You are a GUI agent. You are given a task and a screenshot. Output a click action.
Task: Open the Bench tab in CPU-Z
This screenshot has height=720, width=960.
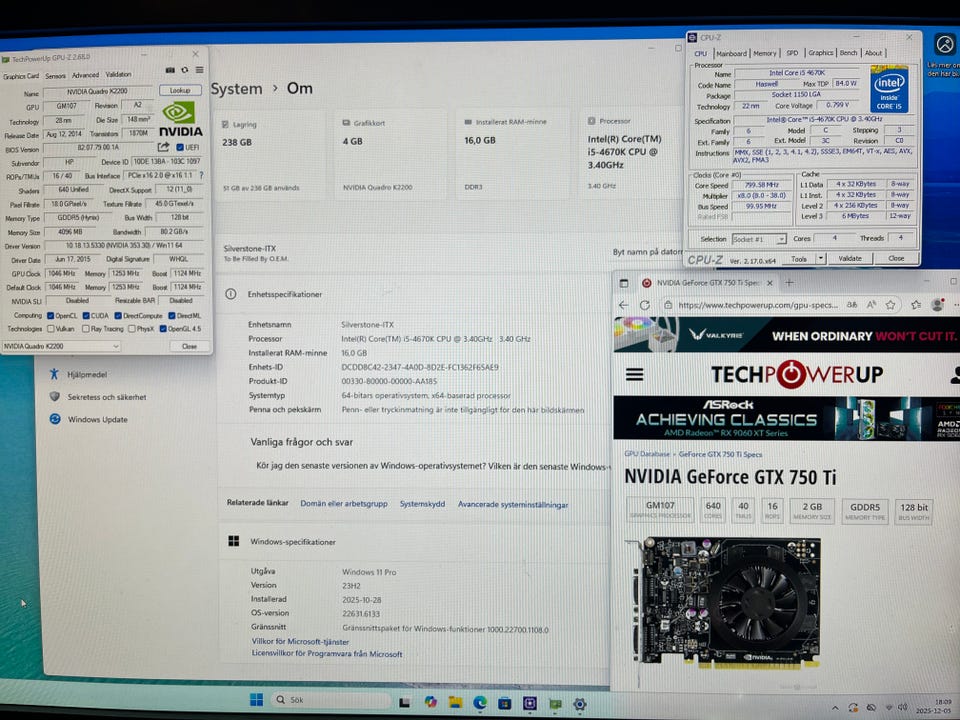pos(848,53)
